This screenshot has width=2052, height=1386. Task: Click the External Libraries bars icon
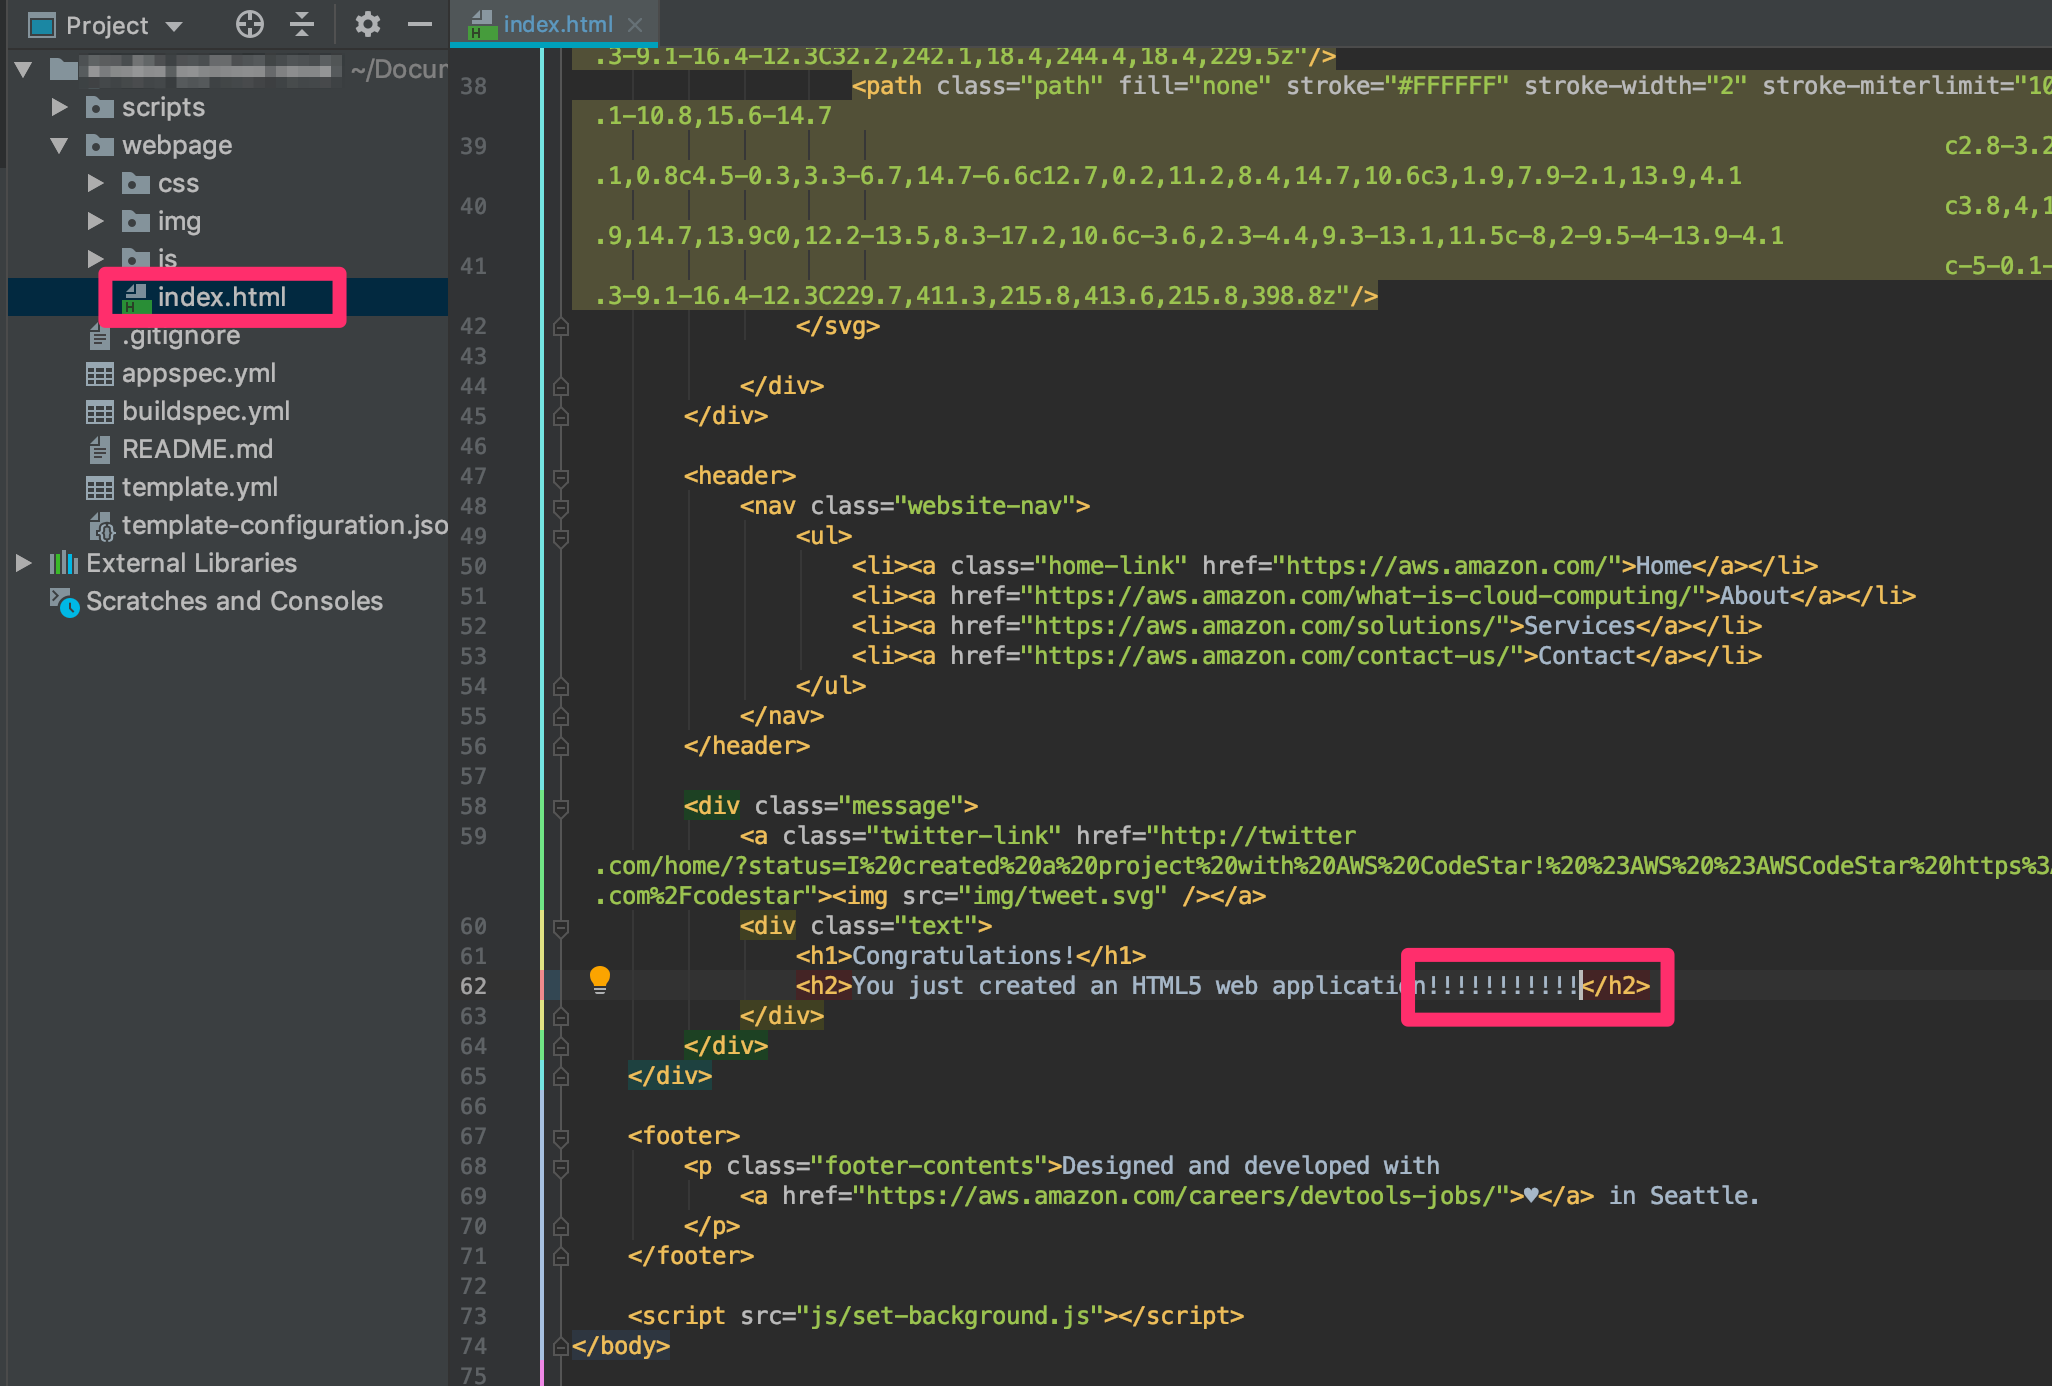click(x=64, y=563)
